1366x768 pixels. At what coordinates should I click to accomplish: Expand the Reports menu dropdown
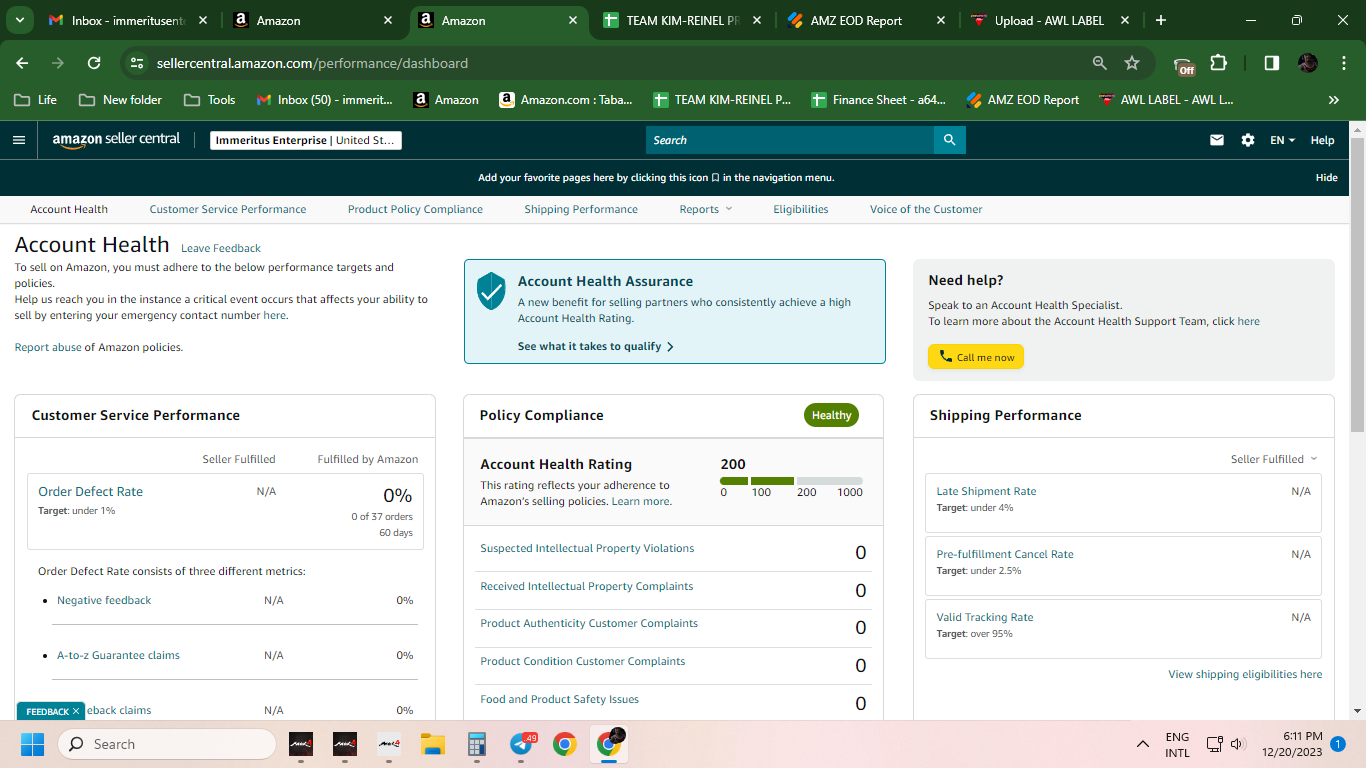pos(706,209)
